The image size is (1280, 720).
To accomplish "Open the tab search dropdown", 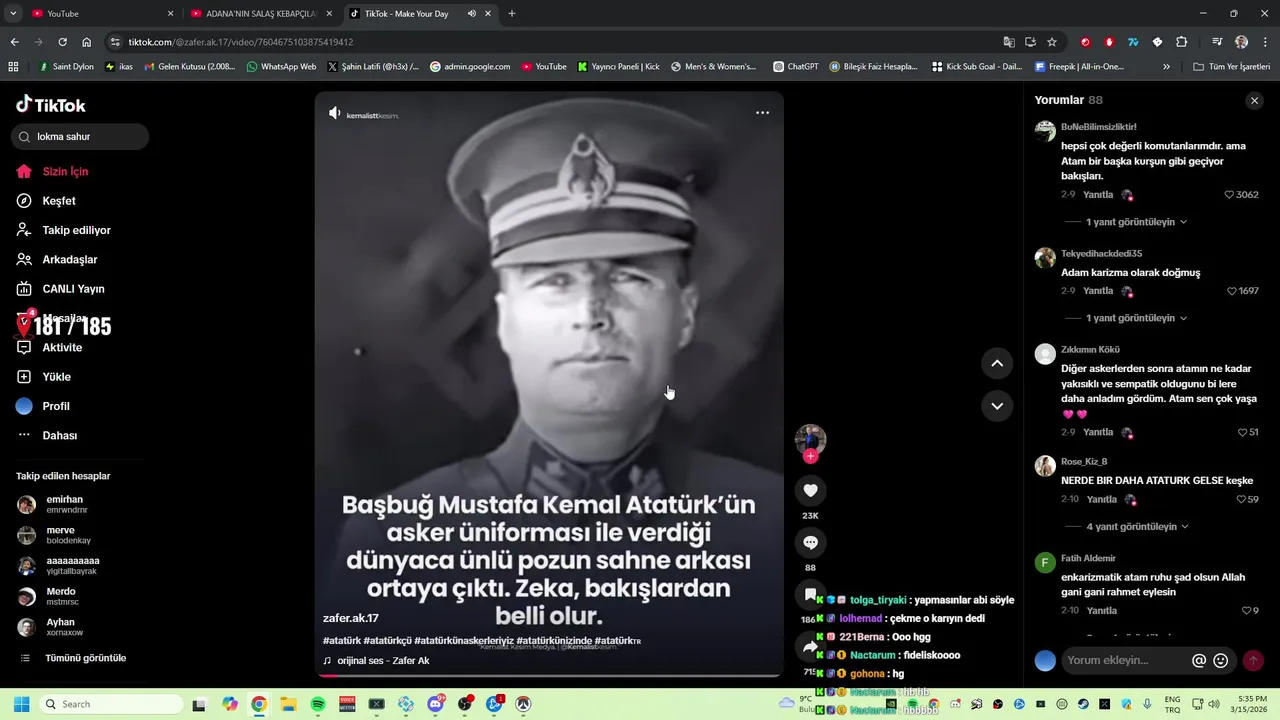I will click(13, 14).
